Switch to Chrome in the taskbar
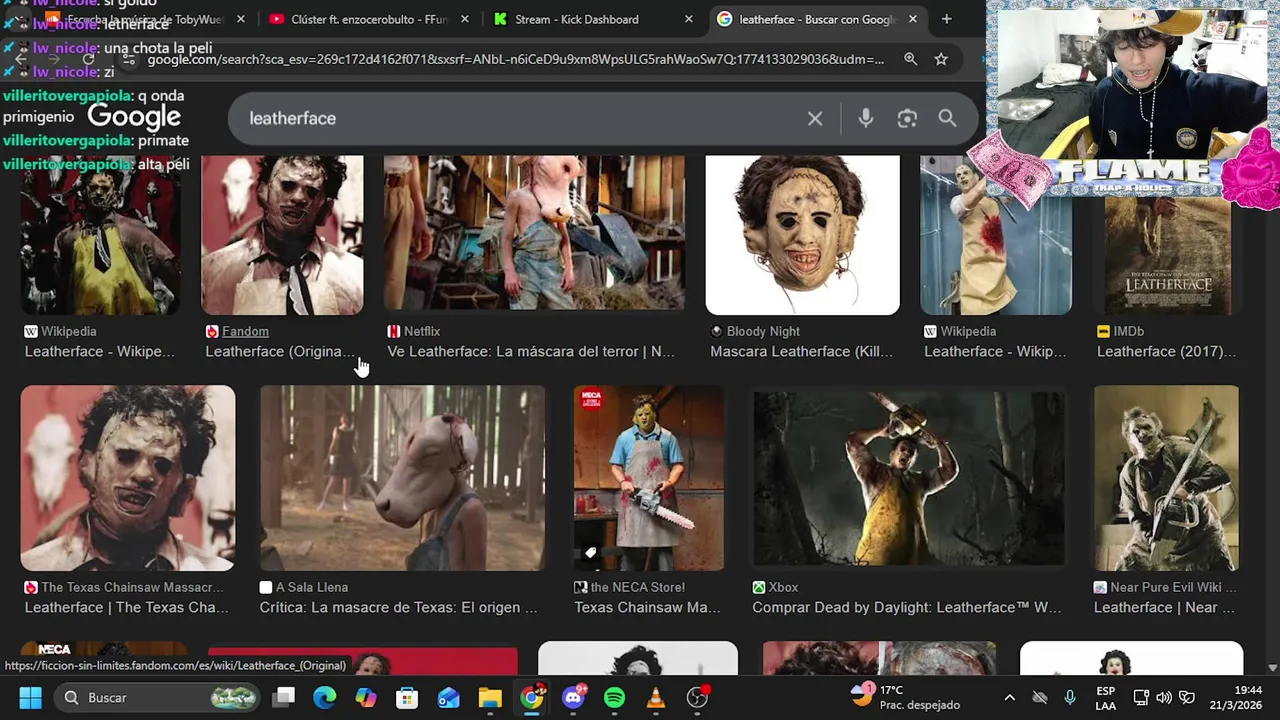 532,697
